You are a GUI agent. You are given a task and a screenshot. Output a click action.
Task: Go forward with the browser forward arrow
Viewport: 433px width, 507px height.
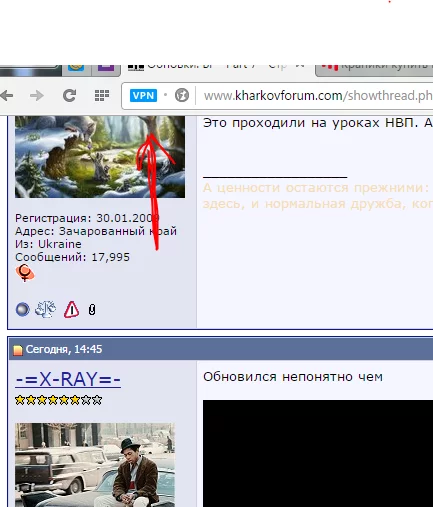pyautogui.click(x=37, y=96)
